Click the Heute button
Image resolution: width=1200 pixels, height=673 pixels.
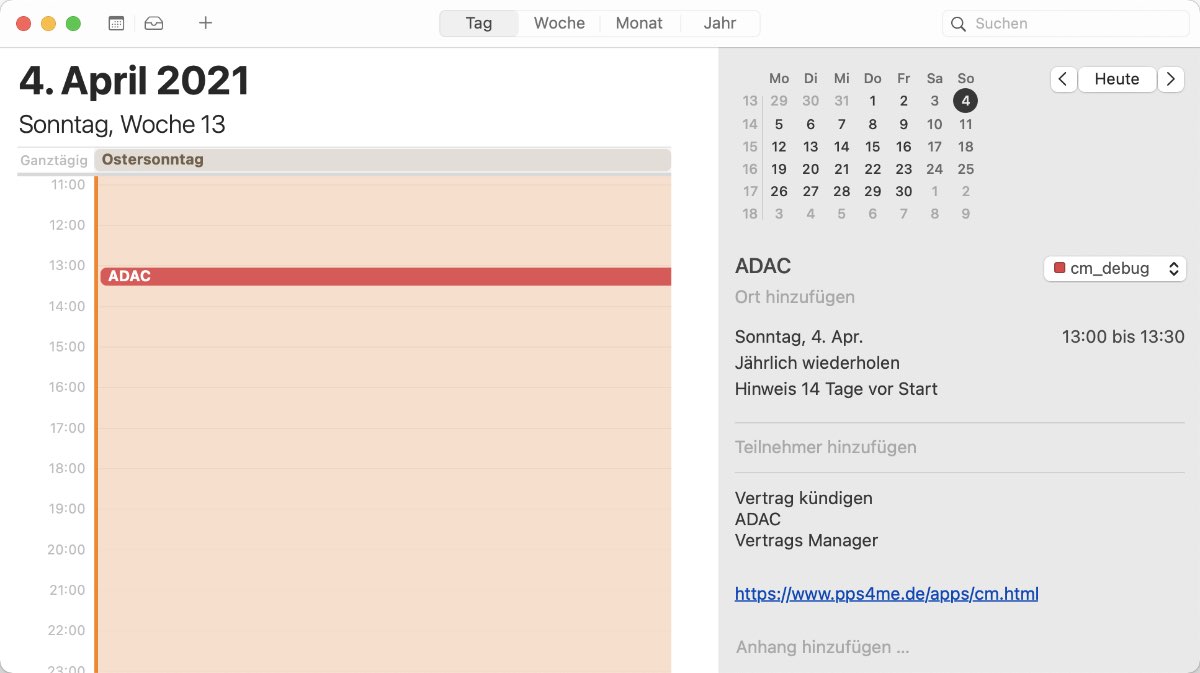tap(1117, 80)
